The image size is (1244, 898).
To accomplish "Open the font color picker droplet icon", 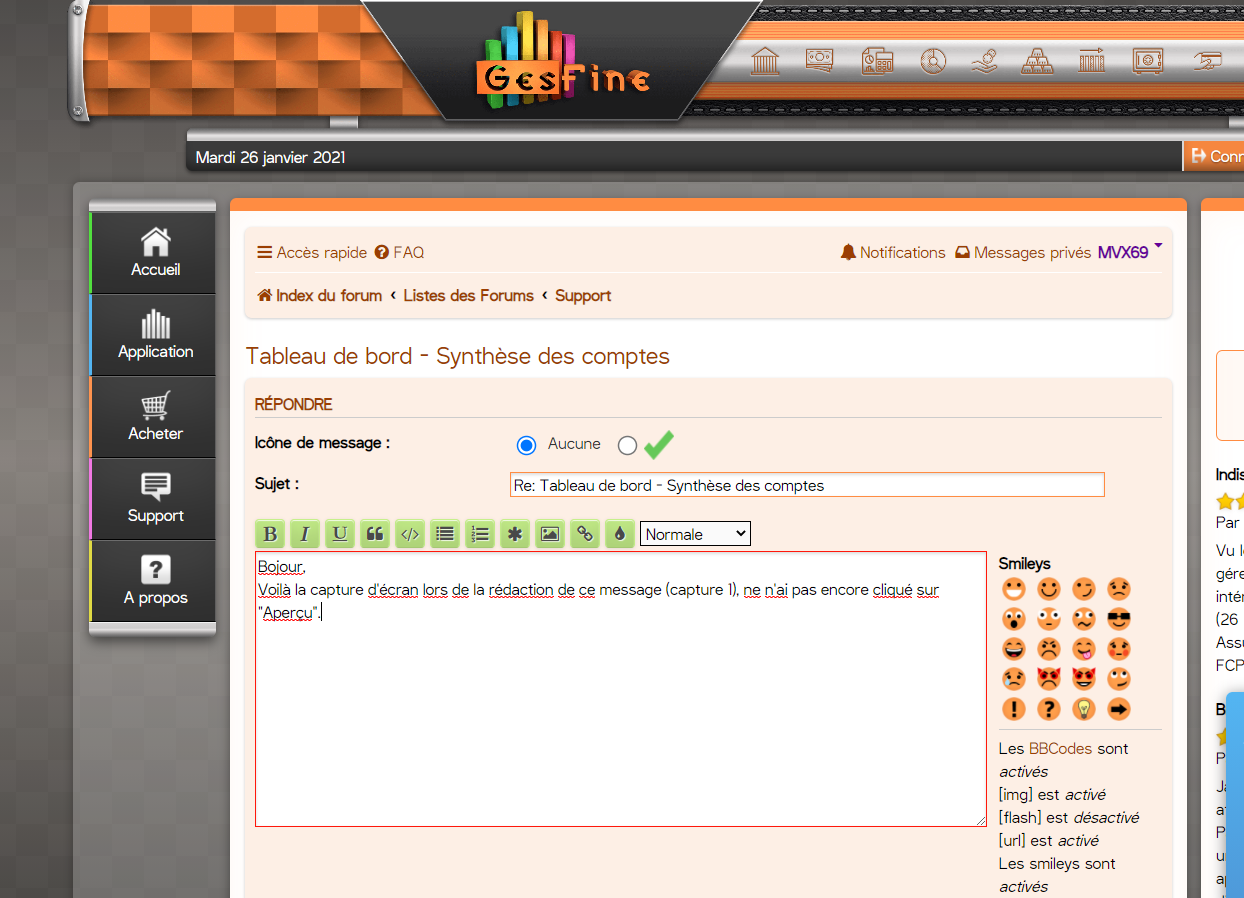I will tap(619, 534).
